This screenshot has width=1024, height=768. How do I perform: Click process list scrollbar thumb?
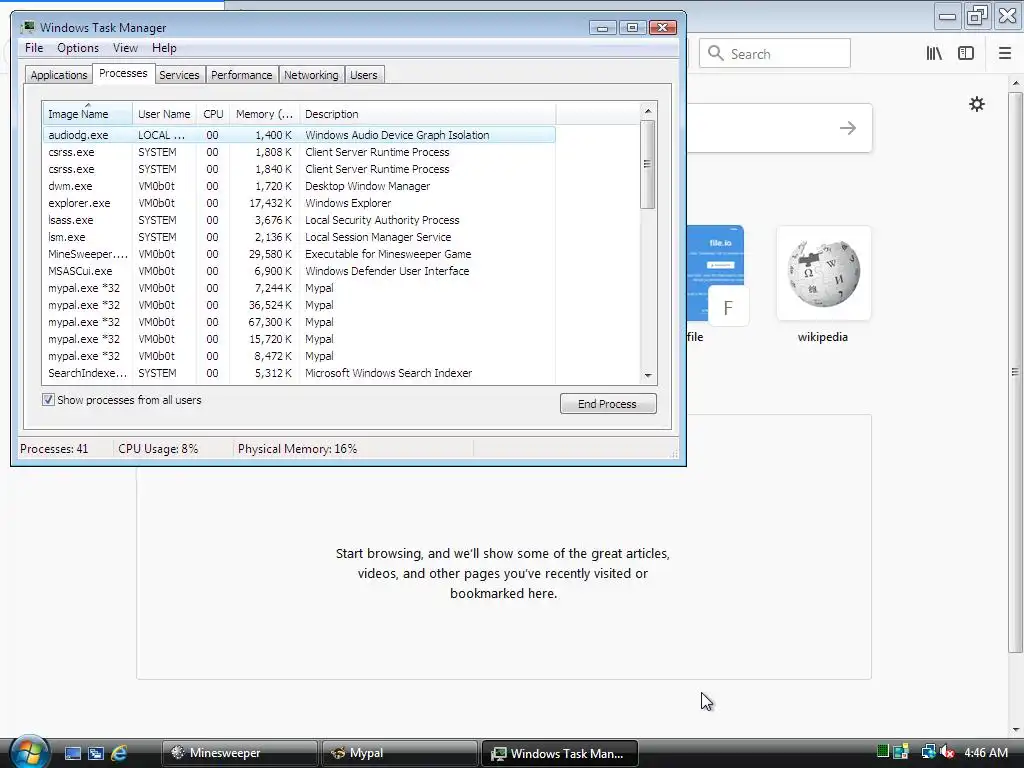tap(647, 165)
